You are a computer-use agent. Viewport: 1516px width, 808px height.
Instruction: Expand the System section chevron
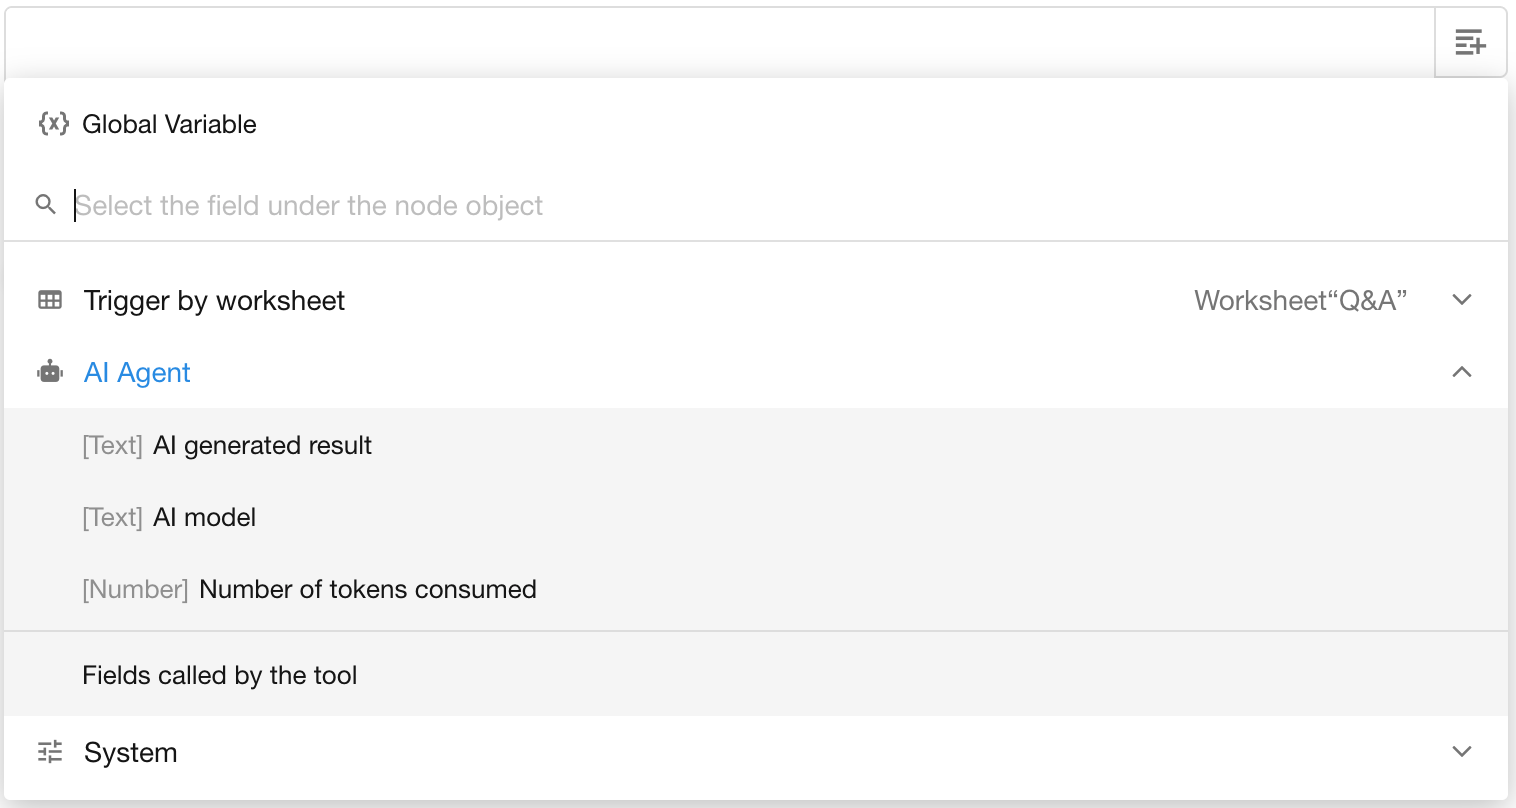(x=1462, y=752)
